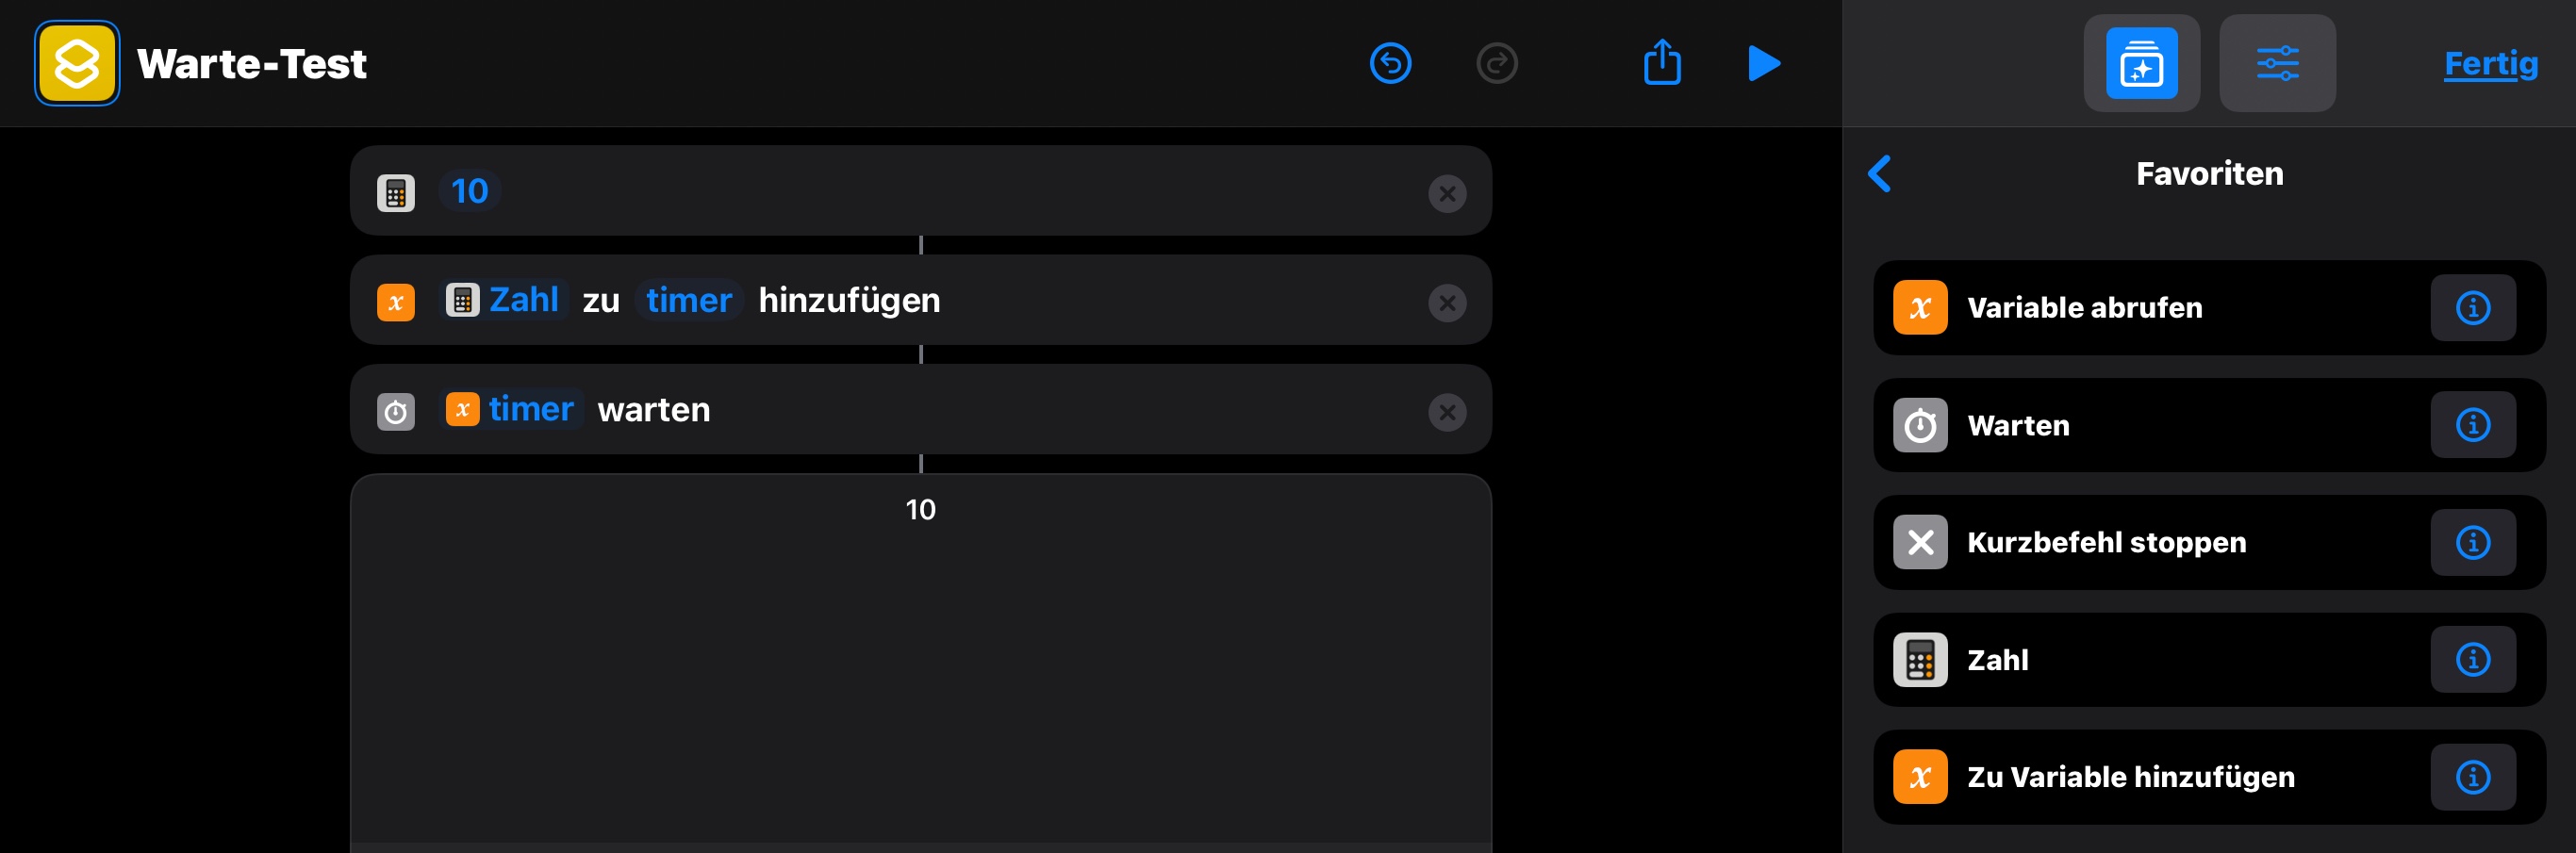
Task: Change the timer variable name field
Action: [688, 300]
